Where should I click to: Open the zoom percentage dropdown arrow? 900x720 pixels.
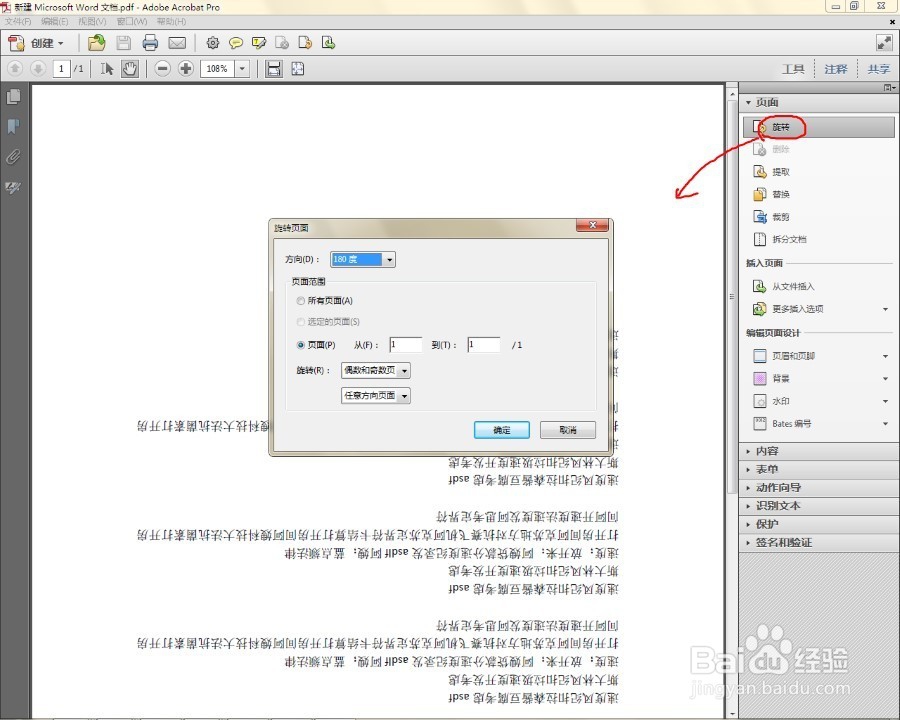242,69
